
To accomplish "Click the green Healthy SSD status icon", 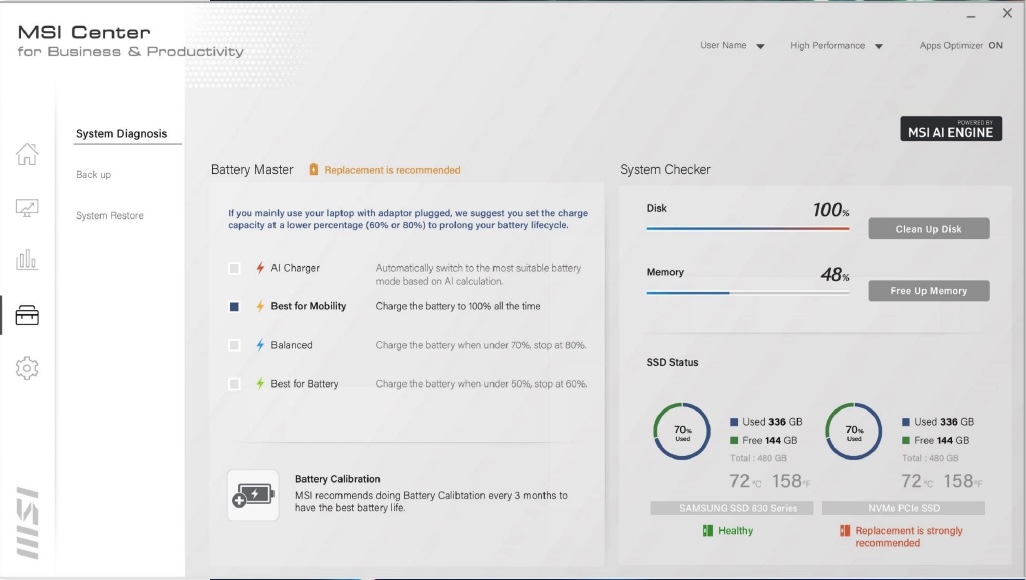I will pyautogui.click(x=707, y=530).
